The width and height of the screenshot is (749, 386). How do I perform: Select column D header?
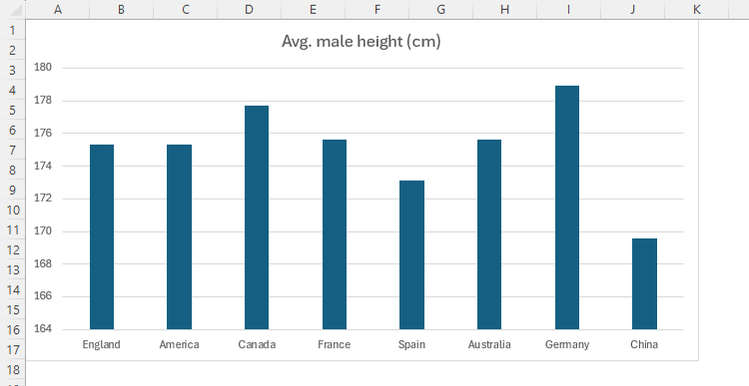pos(249,10)
